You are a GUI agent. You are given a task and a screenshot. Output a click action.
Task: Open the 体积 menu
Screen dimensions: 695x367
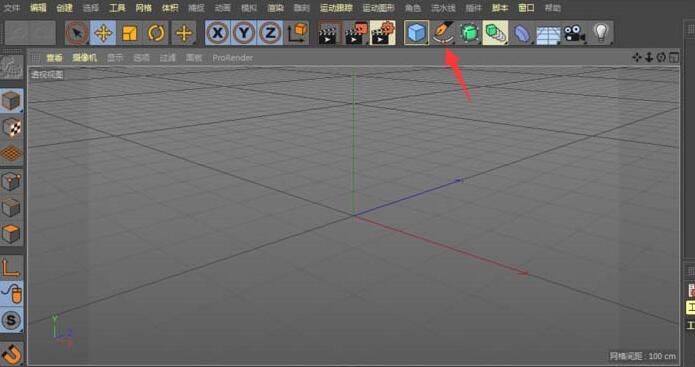[170, 8]
